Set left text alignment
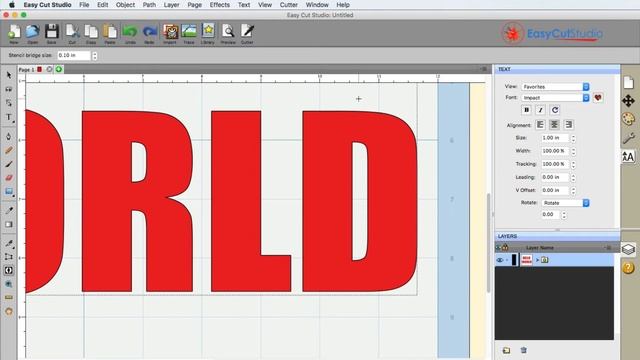640x360 pixels. click(x=540, y=125)
